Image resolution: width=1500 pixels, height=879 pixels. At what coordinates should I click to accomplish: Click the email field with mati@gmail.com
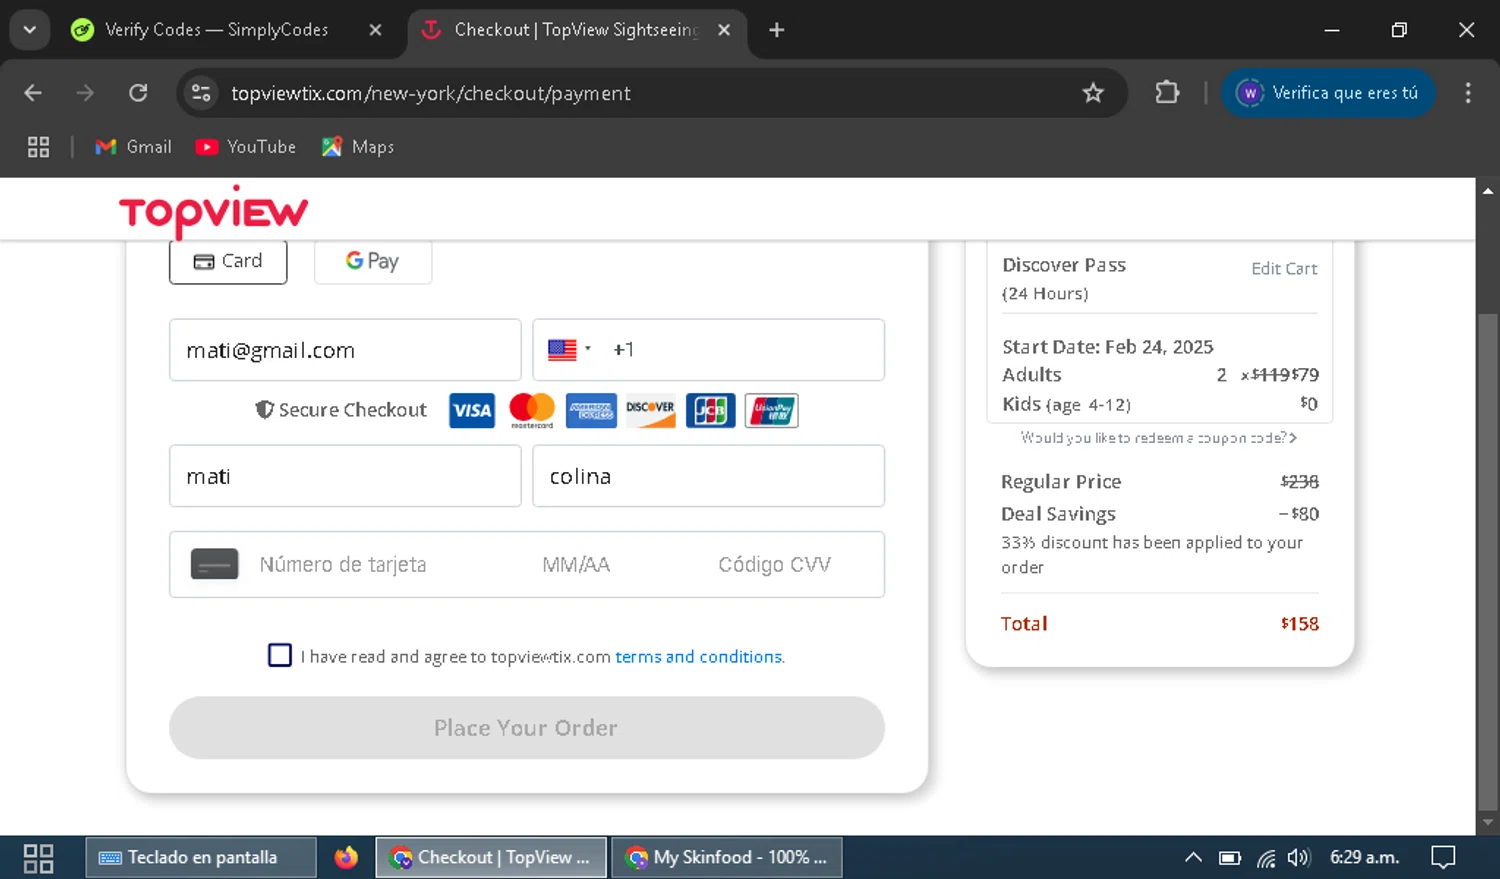click(345, 350)
